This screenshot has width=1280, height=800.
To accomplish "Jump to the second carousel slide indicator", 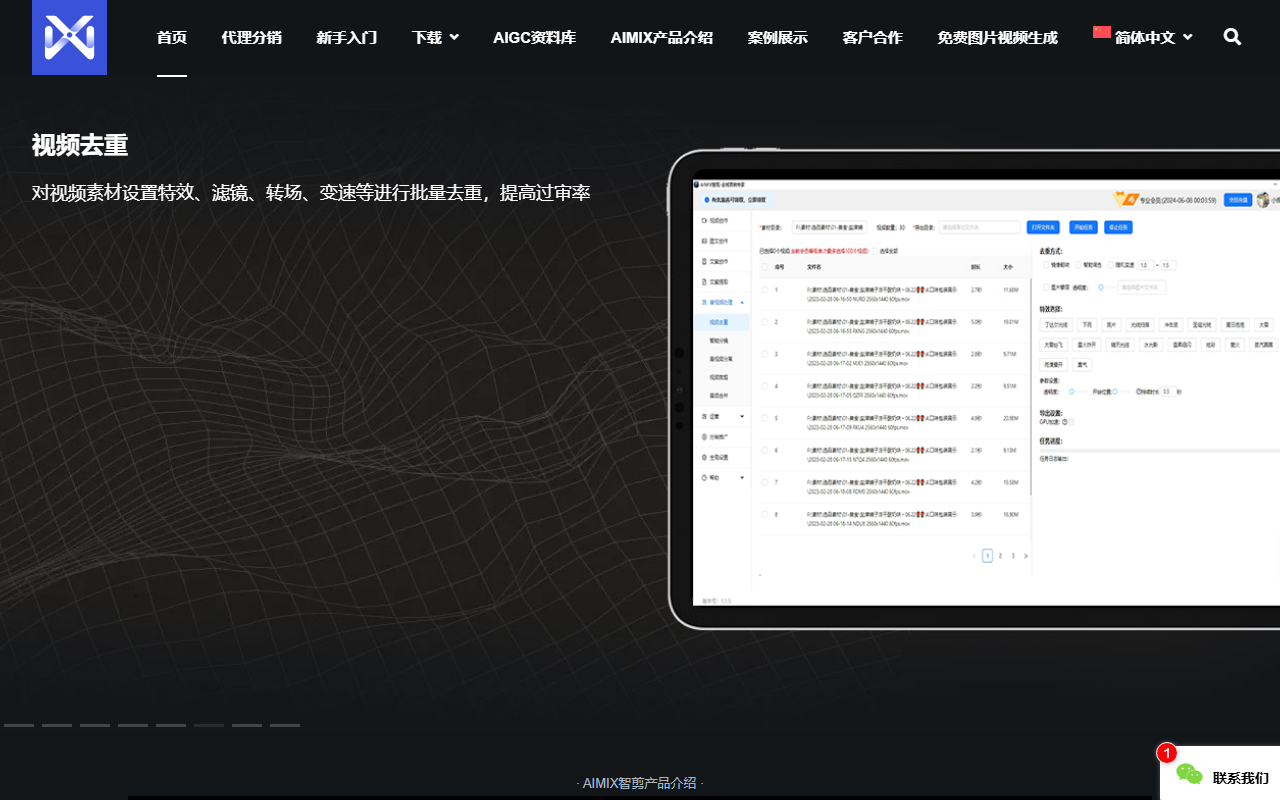I will [57, 725].
